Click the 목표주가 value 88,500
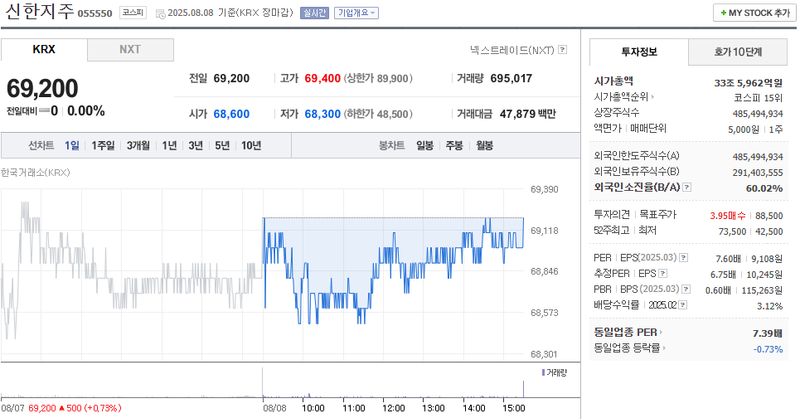 tap(769, 216)
